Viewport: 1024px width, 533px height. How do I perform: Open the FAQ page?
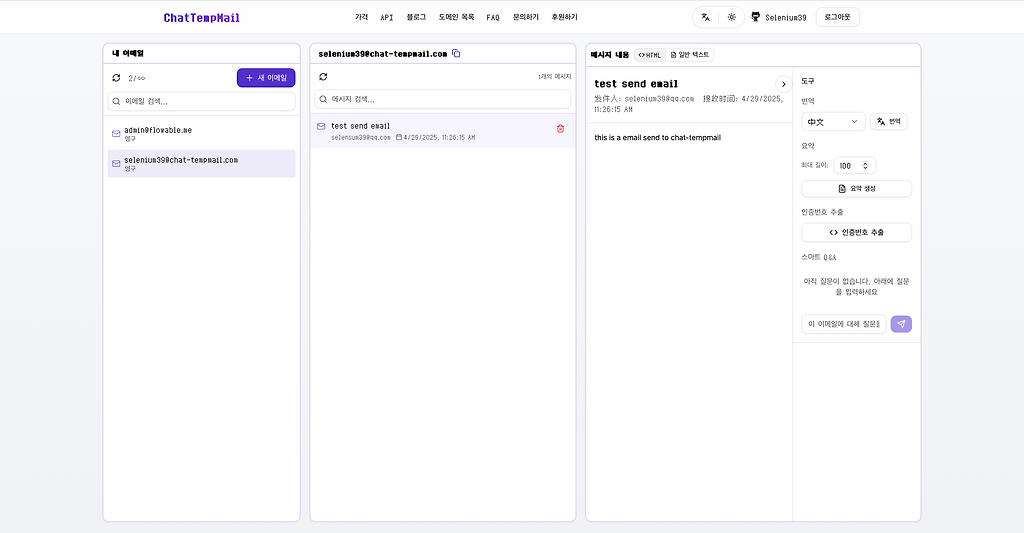pyautogui.click(x=492, y=18)
